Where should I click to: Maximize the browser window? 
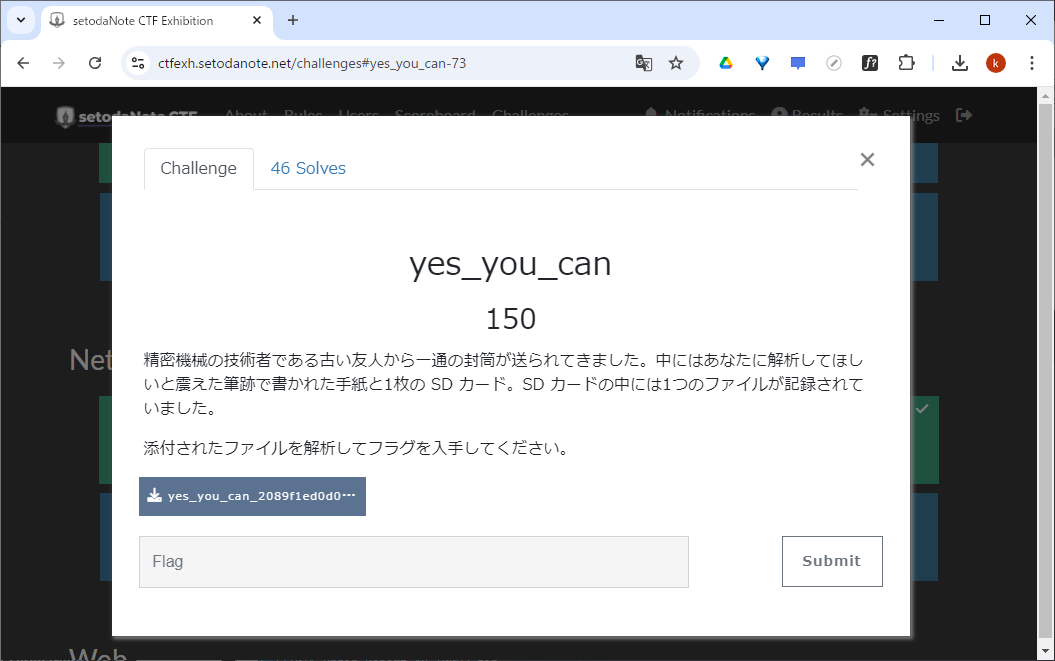[x=985, y=20]
